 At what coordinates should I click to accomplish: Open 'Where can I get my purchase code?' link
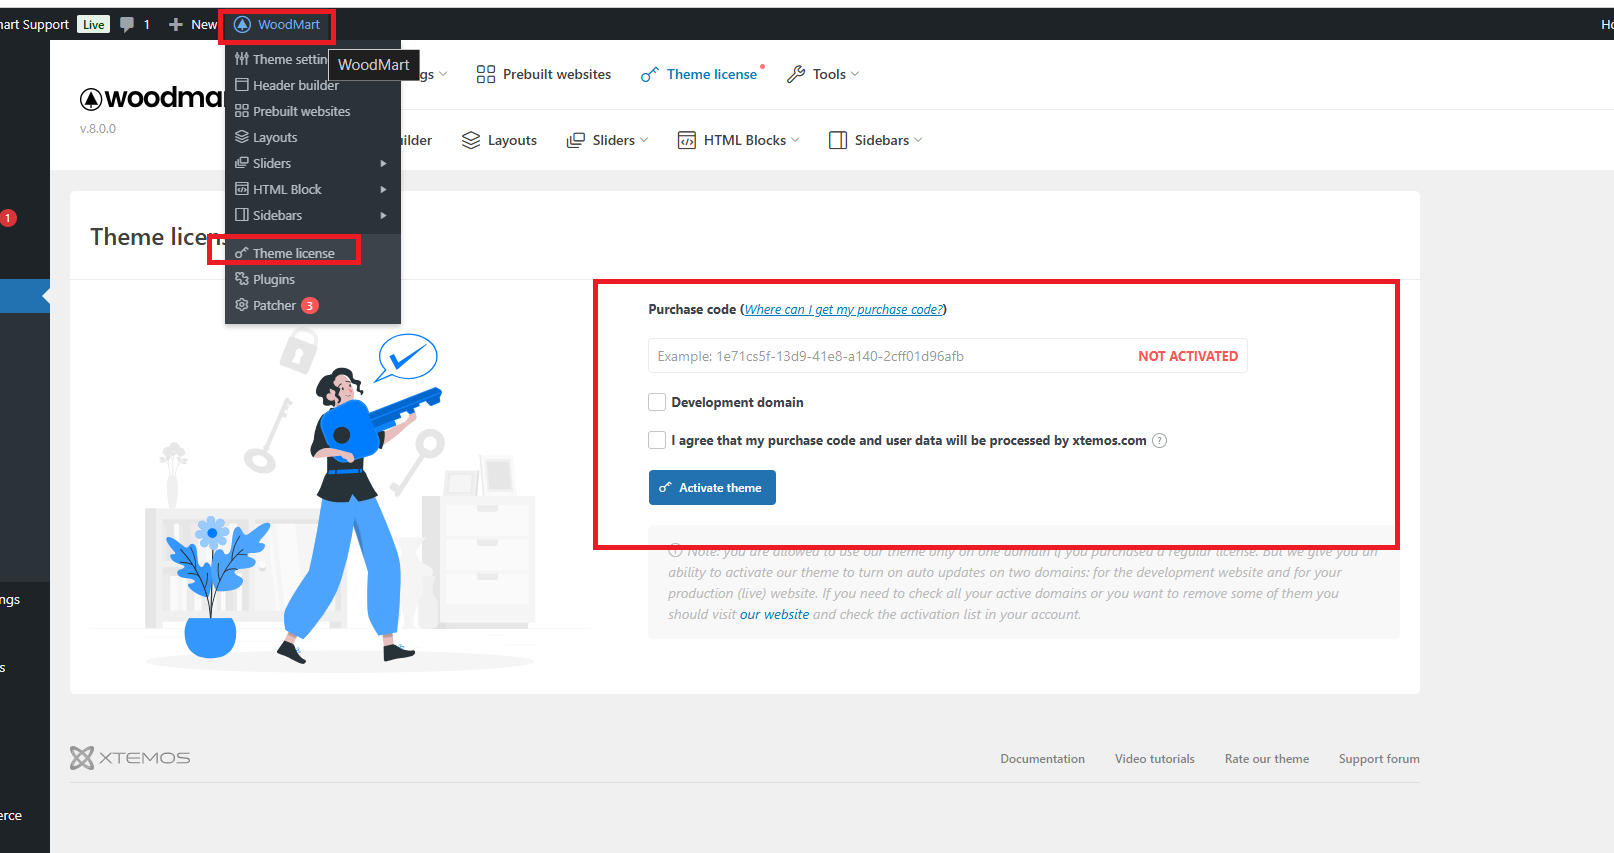point(843,309)
